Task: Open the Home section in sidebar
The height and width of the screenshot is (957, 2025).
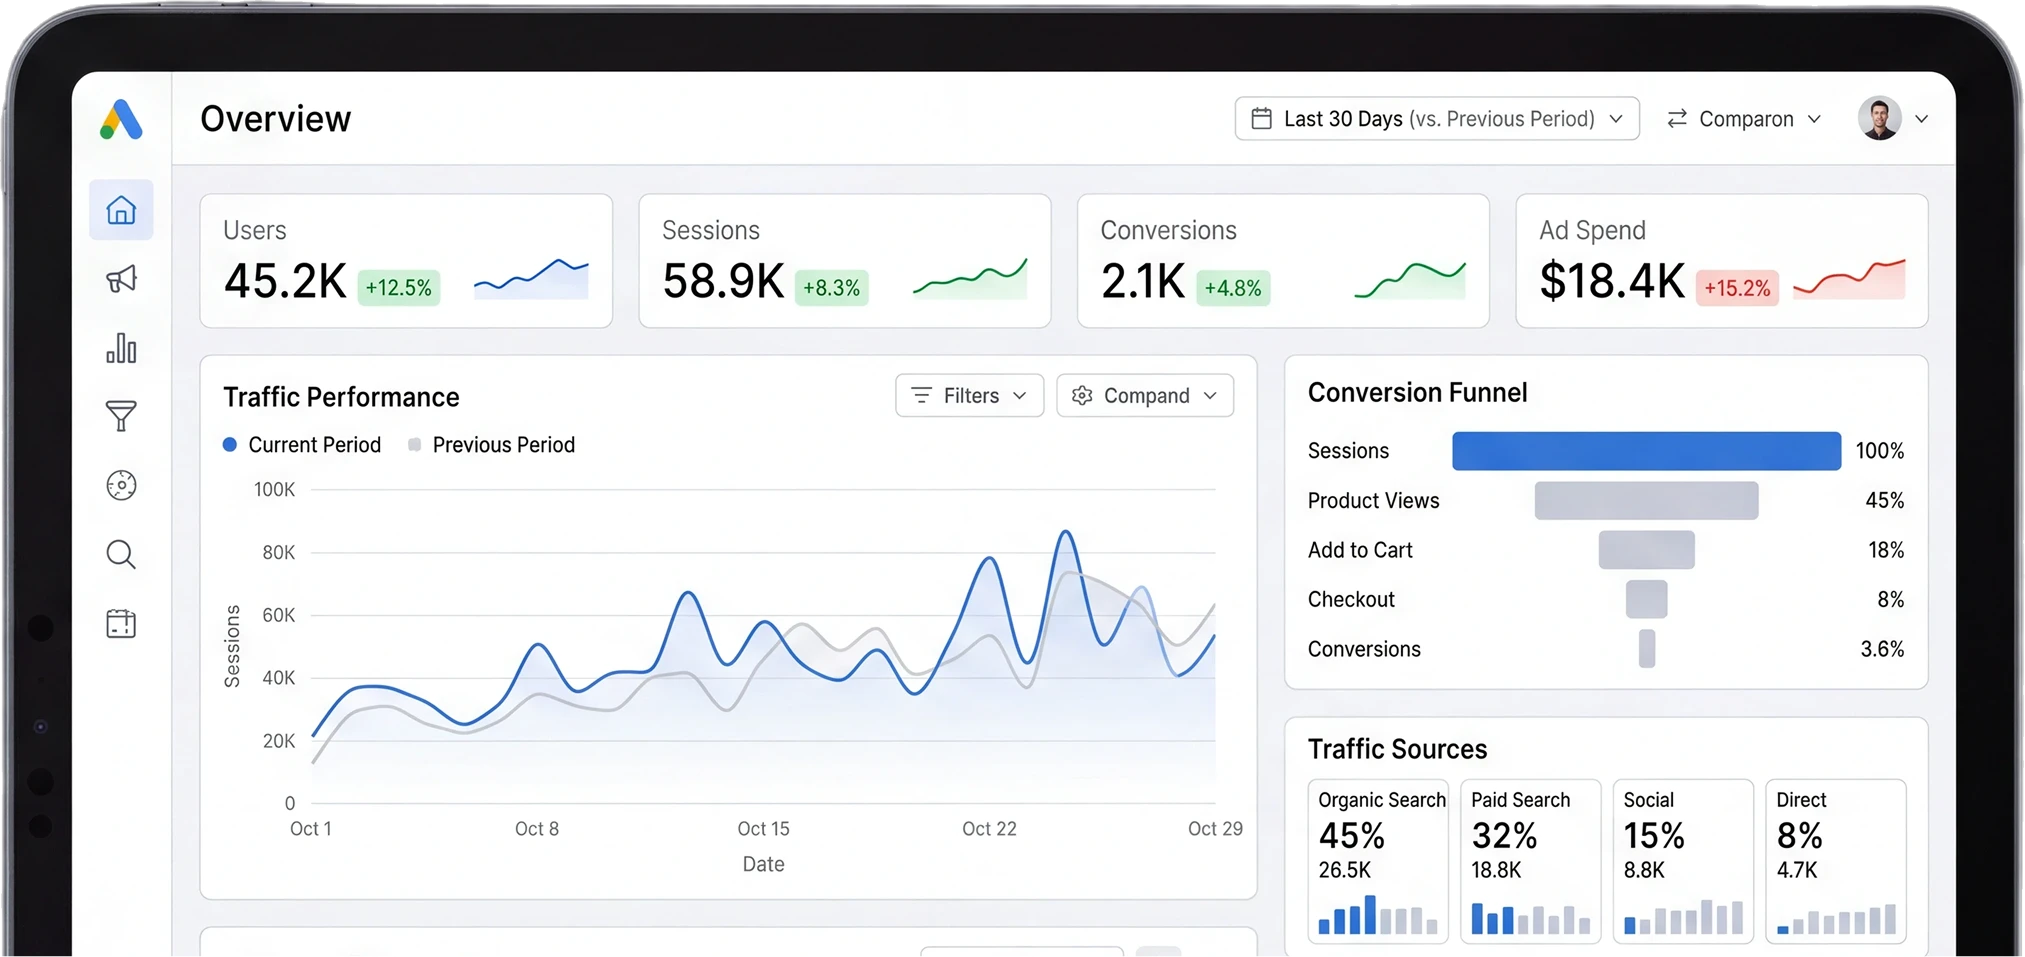Action: [121, 210]
